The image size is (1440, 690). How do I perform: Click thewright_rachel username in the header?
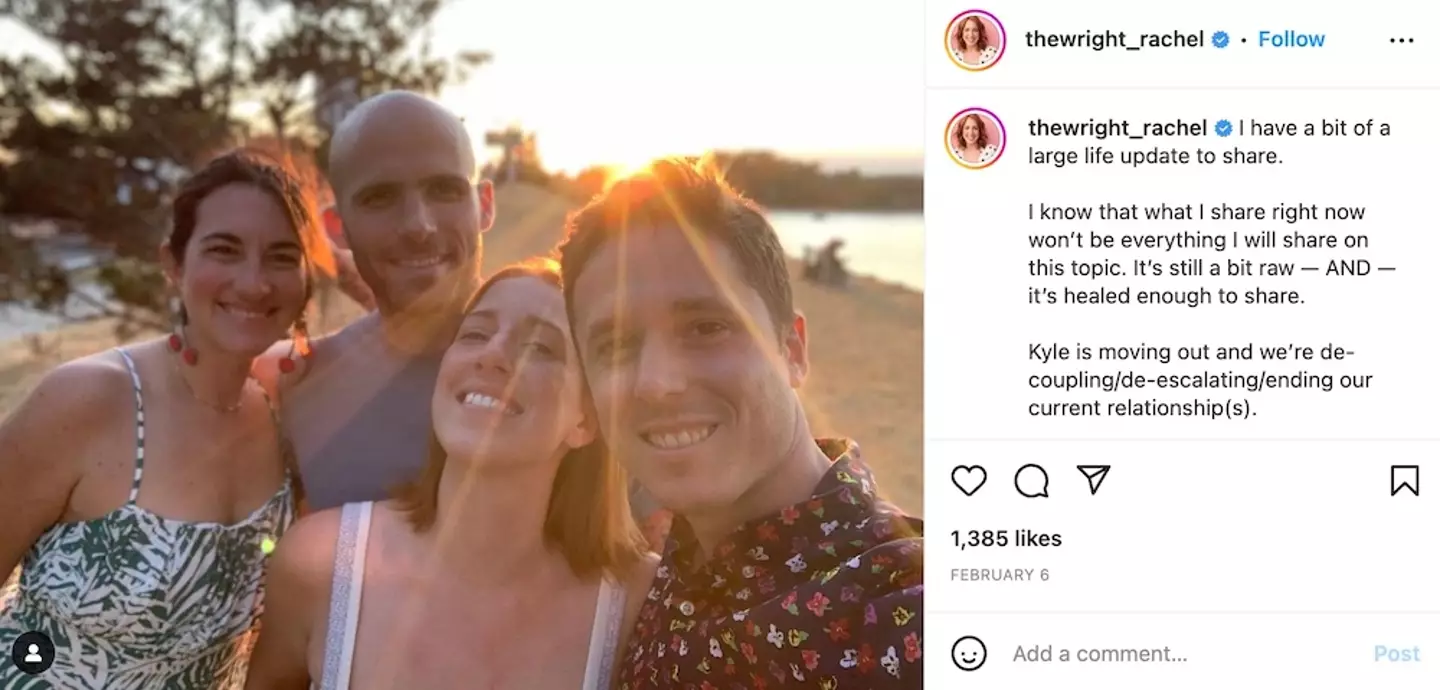pos(1114,39)
